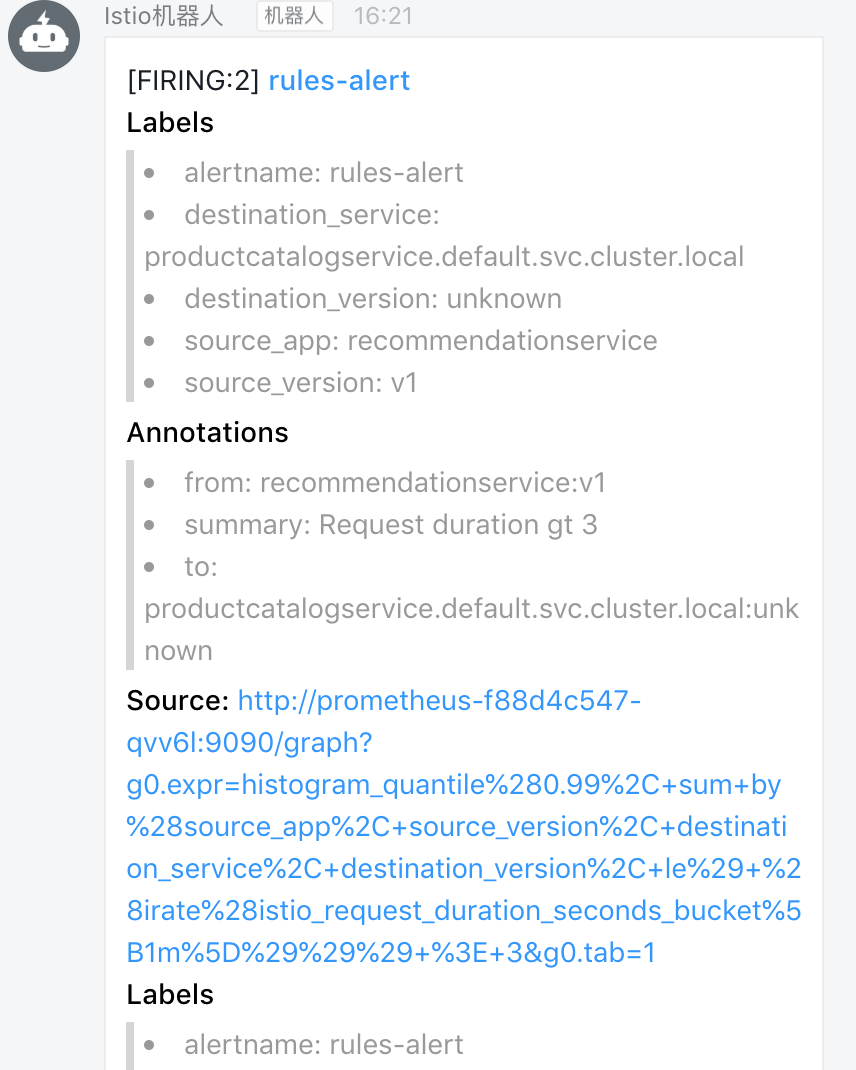Open the rules-alert title link
The width and height of the screenshot is (856, 1070).
tap(339, 81)
